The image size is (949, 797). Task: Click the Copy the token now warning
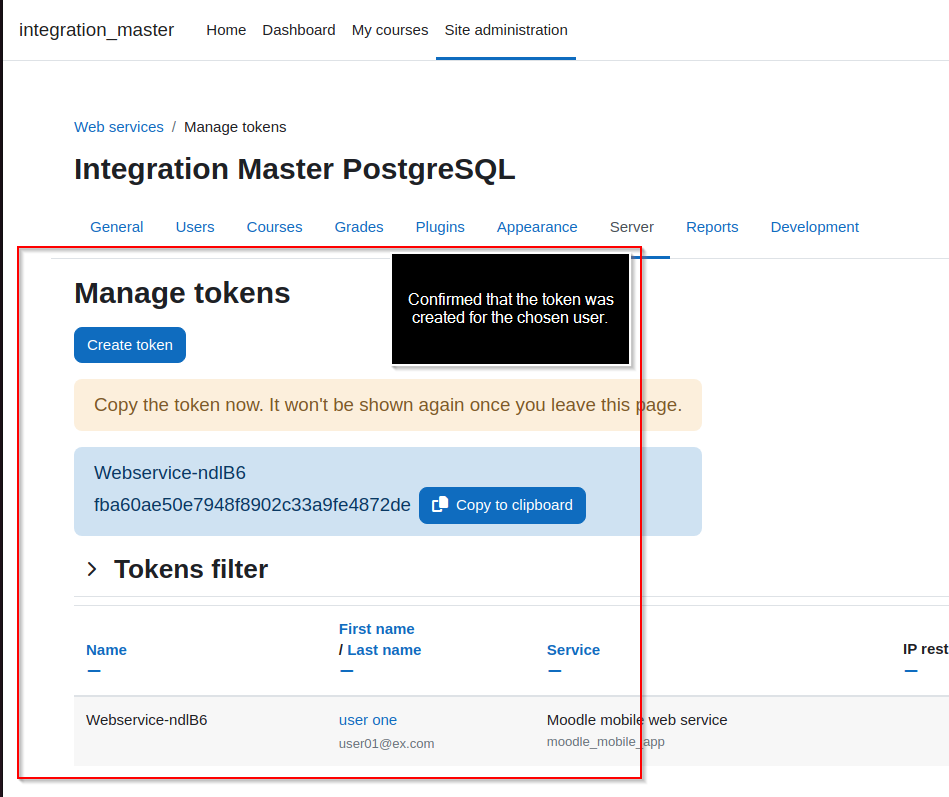(387, 405)
